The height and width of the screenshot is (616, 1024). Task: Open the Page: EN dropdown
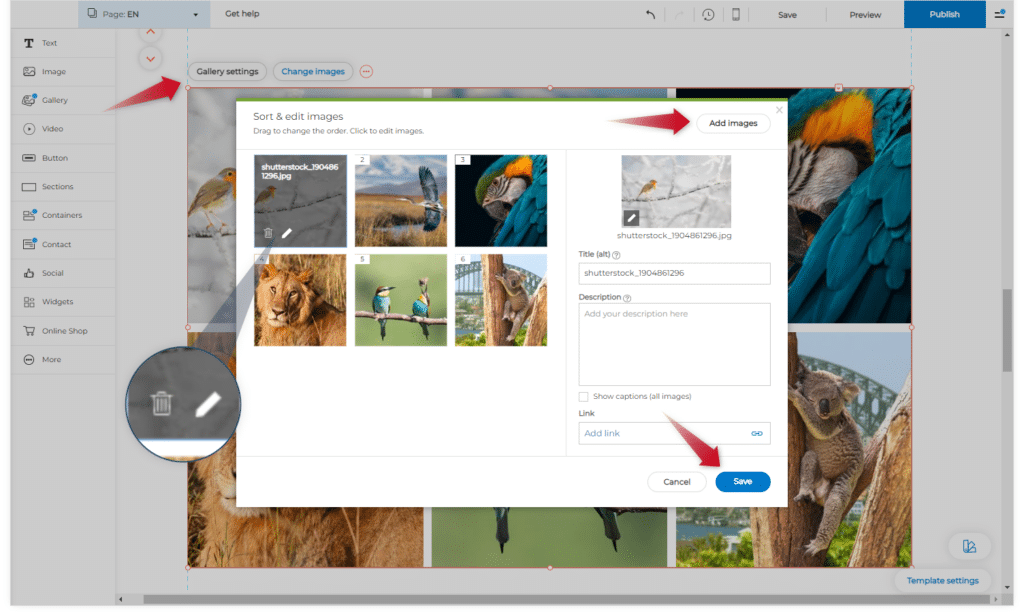[x=144, y=14]
